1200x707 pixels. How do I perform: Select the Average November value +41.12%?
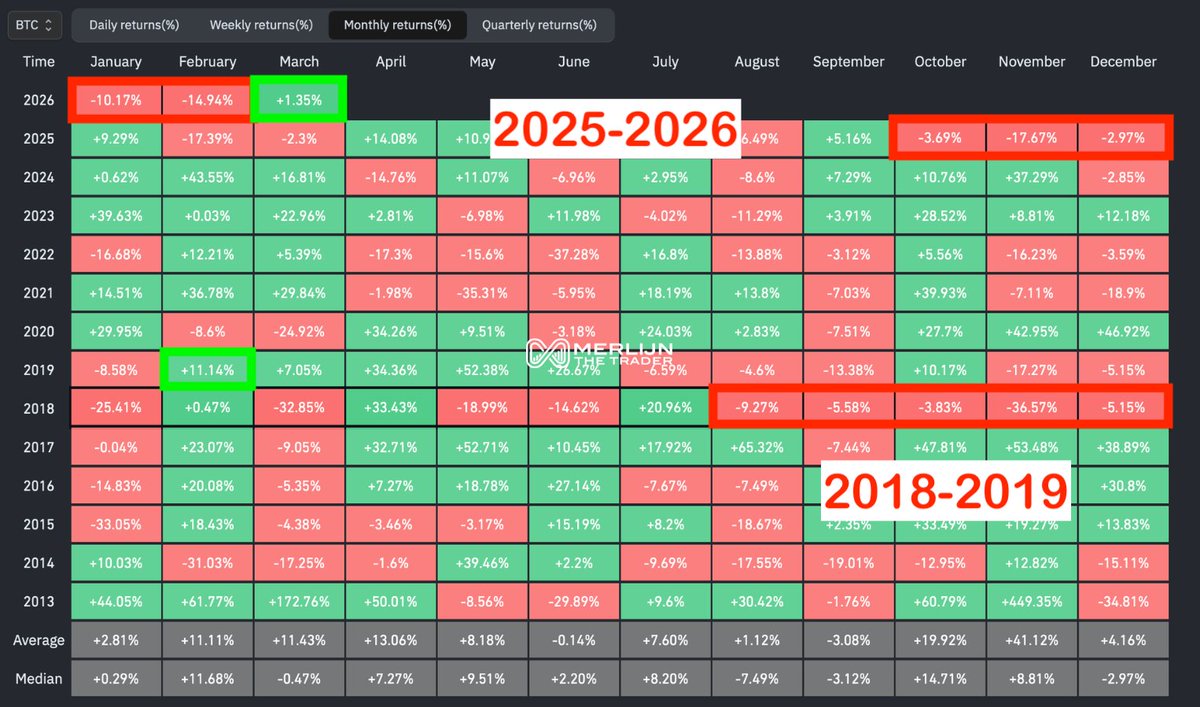click(1032, 641)
